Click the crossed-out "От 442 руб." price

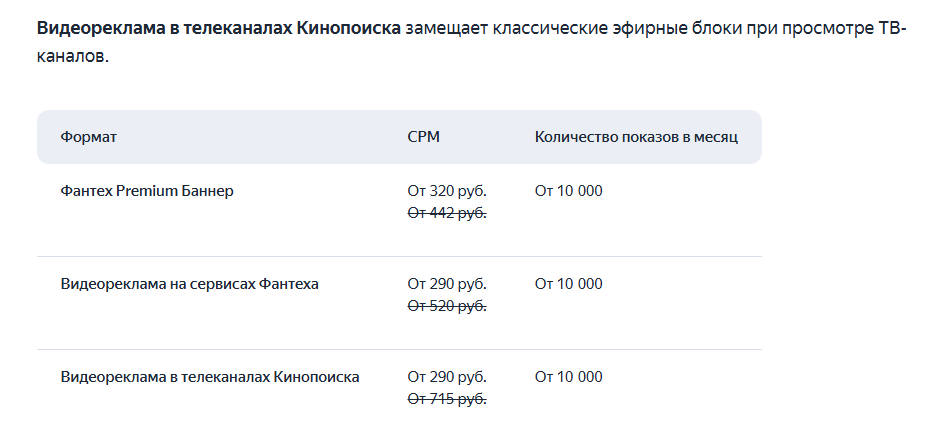[447, 212]
